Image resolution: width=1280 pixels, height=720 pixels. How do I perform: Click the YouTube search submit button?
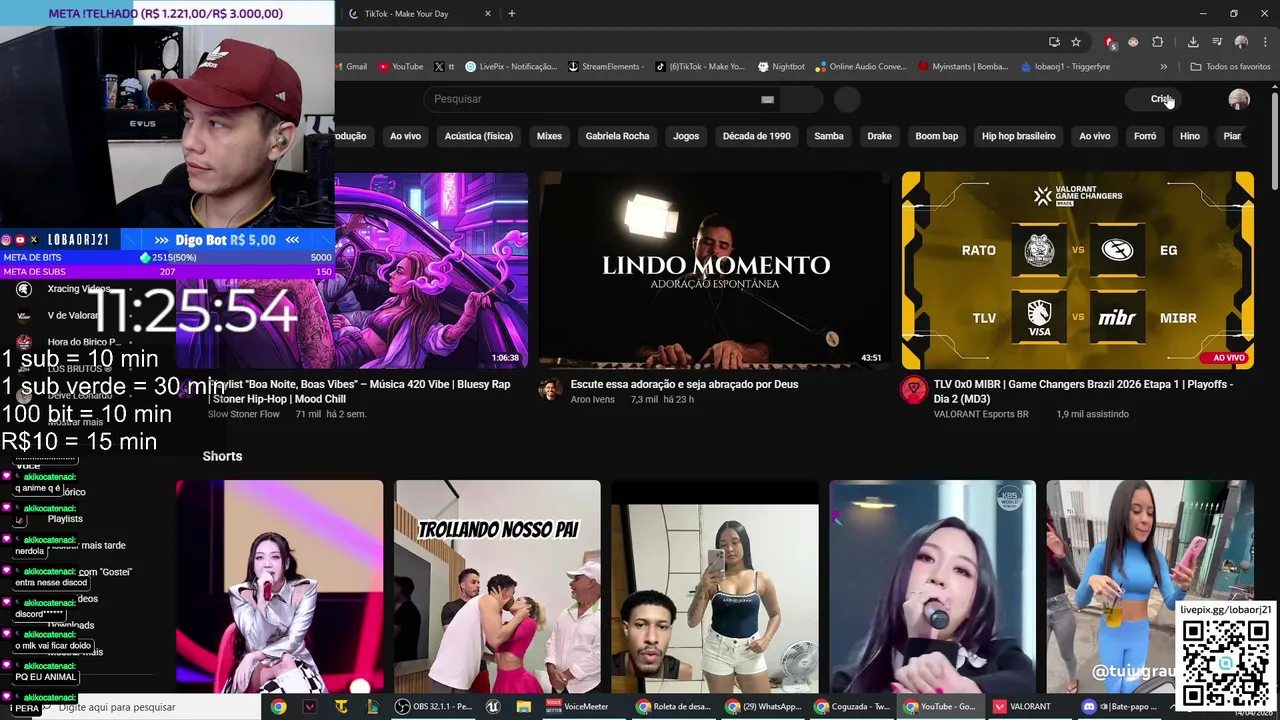tap(802, 99)
